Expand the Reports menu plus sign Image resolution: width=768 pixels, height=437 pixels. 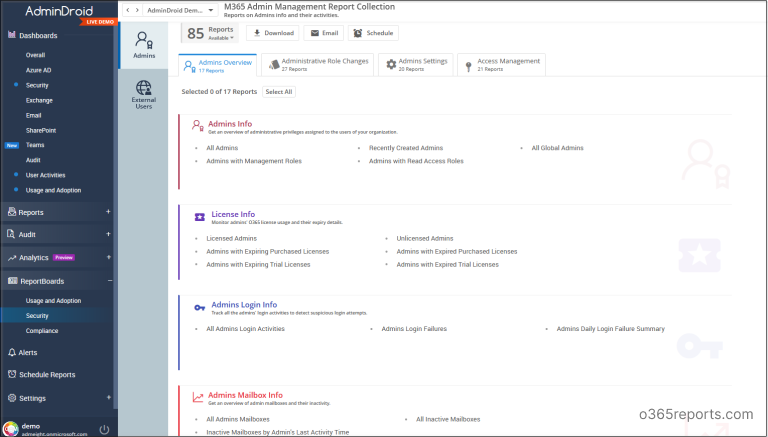pyautogui.click(x=108, y=212)
